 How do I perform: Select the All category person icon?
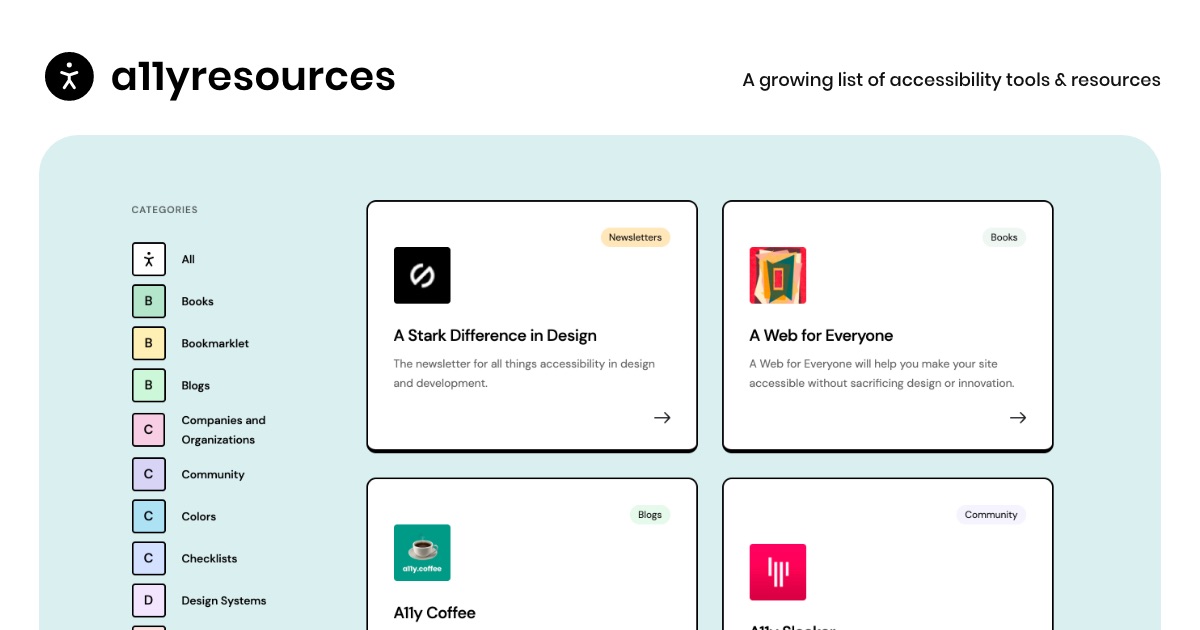(x=148, y=259)
